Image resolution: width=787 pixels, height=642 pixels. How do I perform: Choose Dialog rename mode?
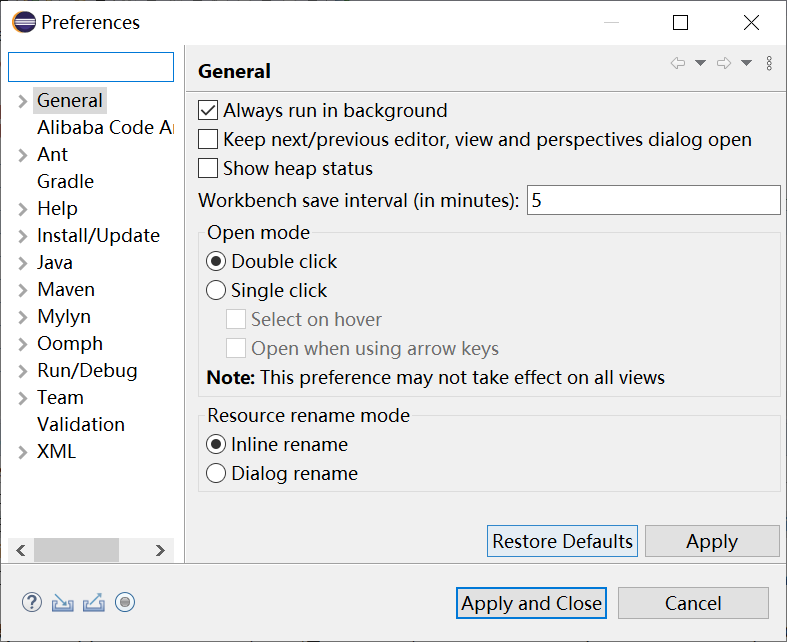pyautogui.click(x=216, y=474)
